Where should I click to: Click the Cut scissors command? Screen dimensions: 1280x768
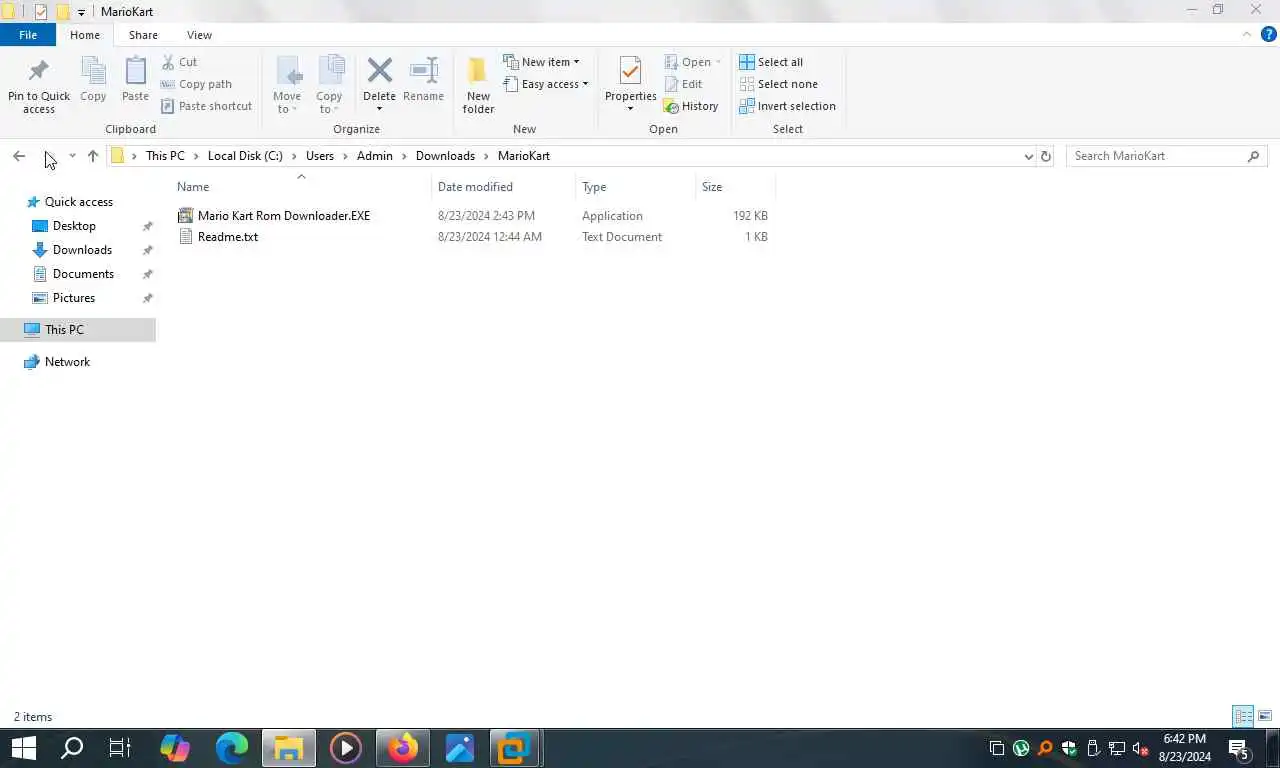[x=179, y=62]
